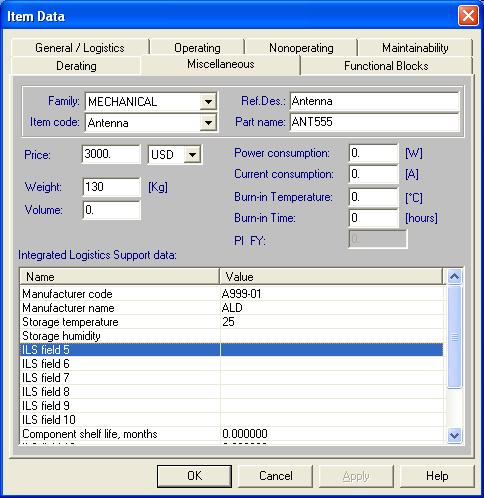
Task: Click the Cancel button
Action: pyautogui.click(x=275, y=476)
